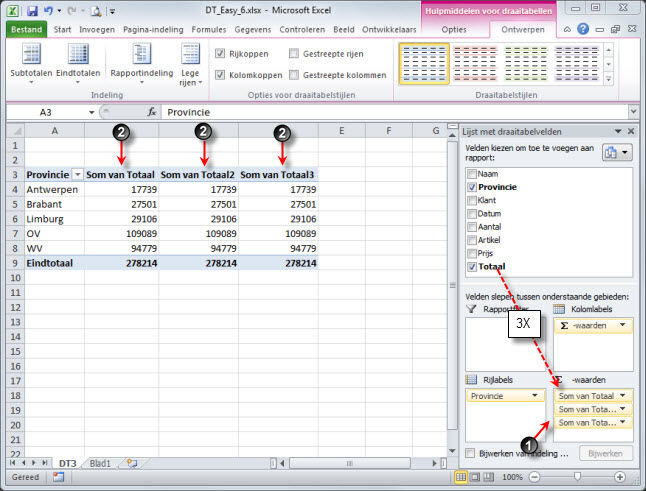Switch to the Invoegen ribbon tab
The image size is (646, 491).
[97, 30]
